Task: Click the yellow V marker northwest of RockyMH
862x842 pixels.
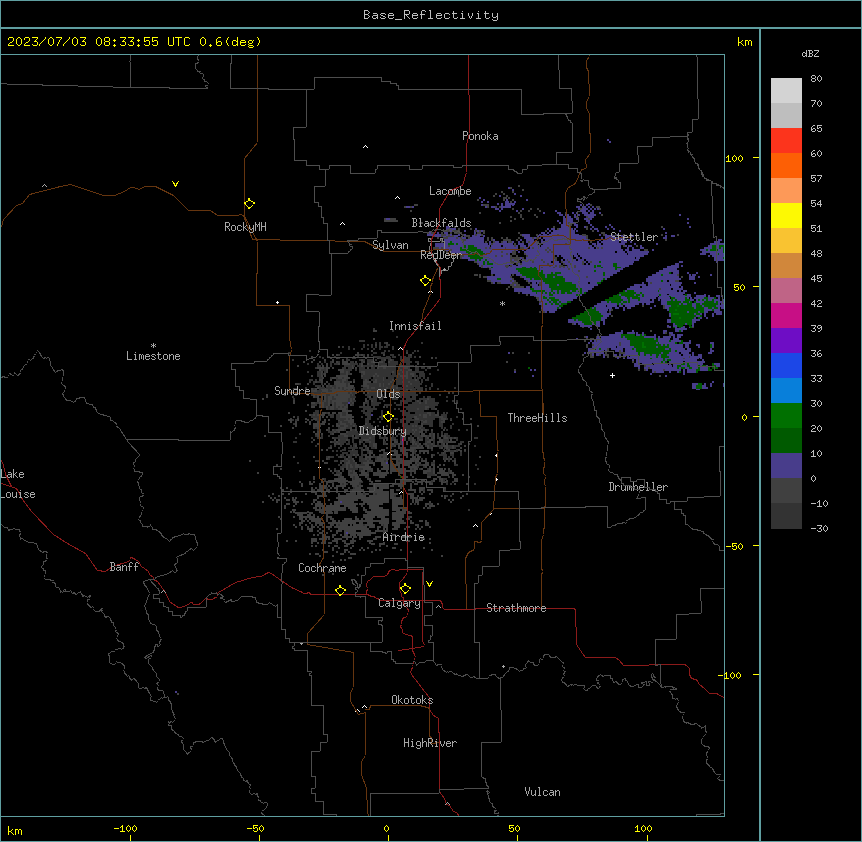Action: pos(175,184)
